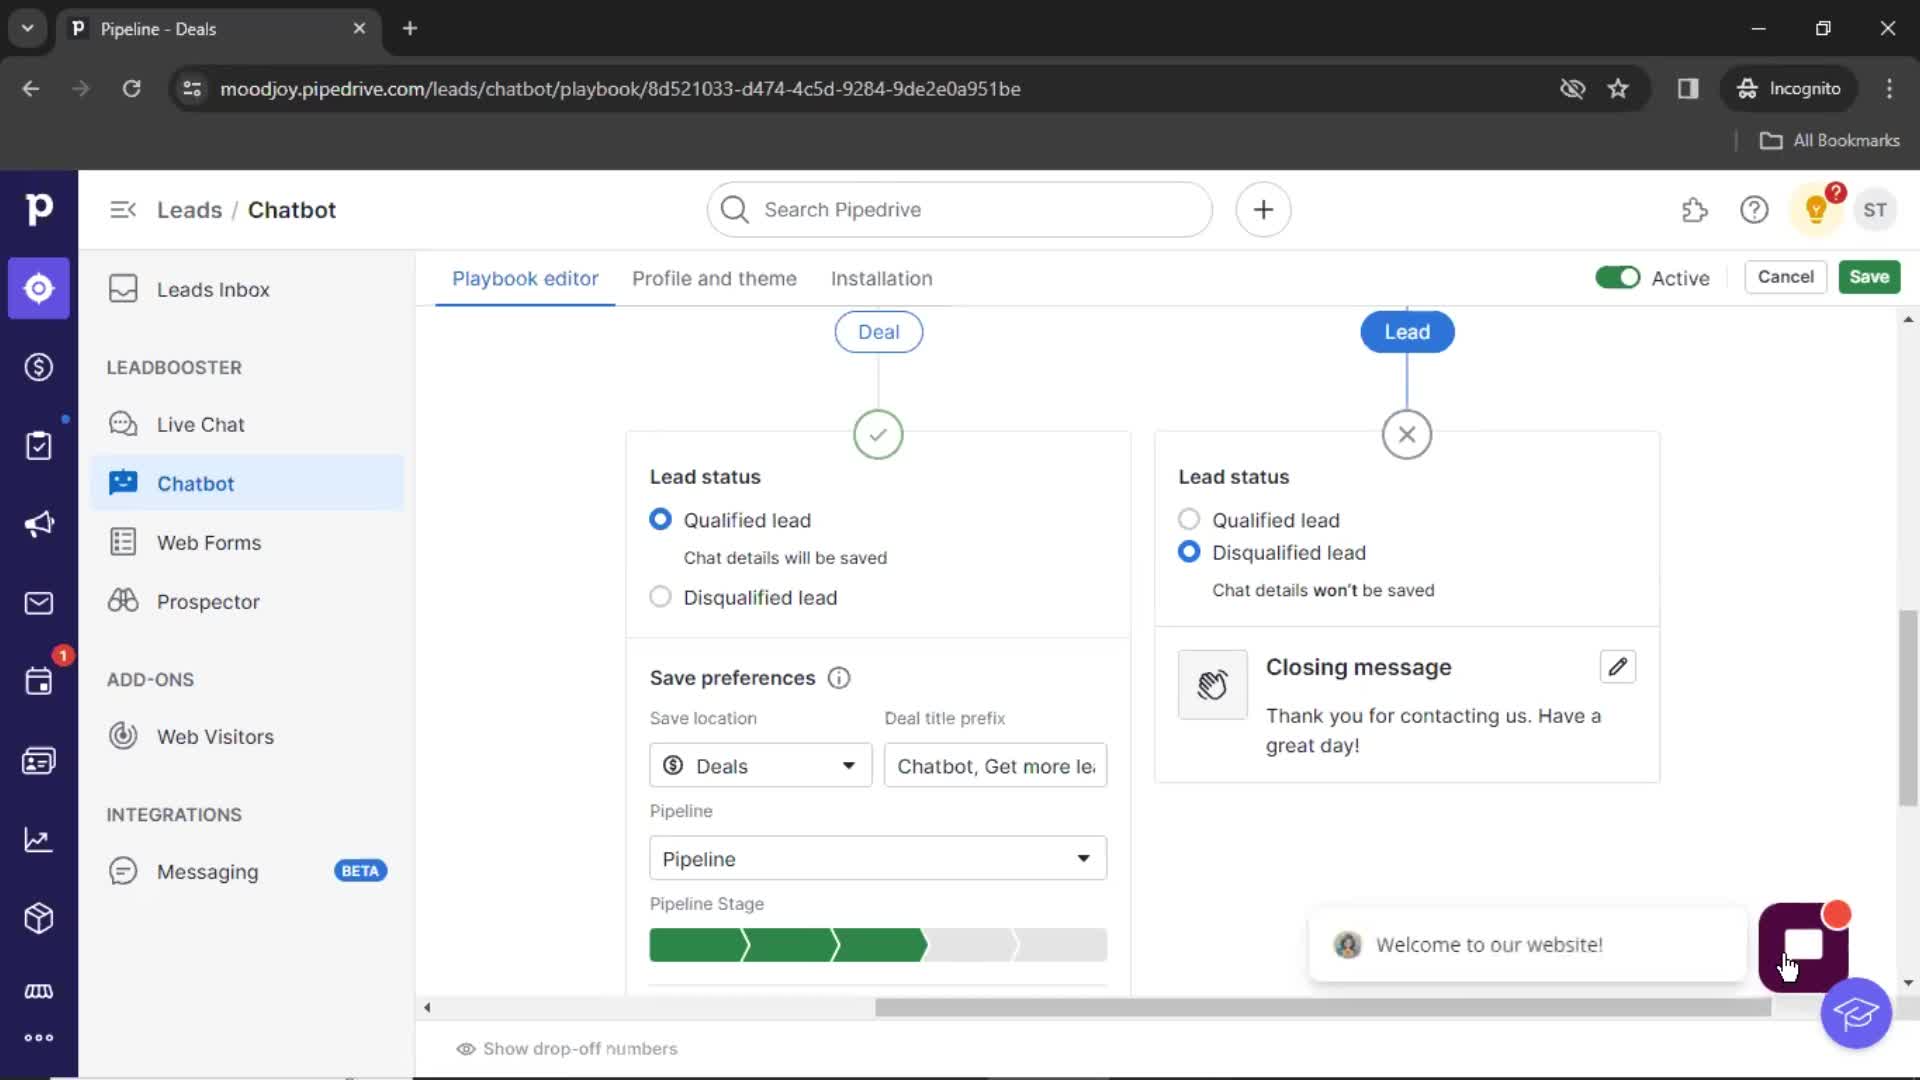The image size is (1920, 1080).
Task: Open the Insights chart icon in sidebar
Action: 38,840
